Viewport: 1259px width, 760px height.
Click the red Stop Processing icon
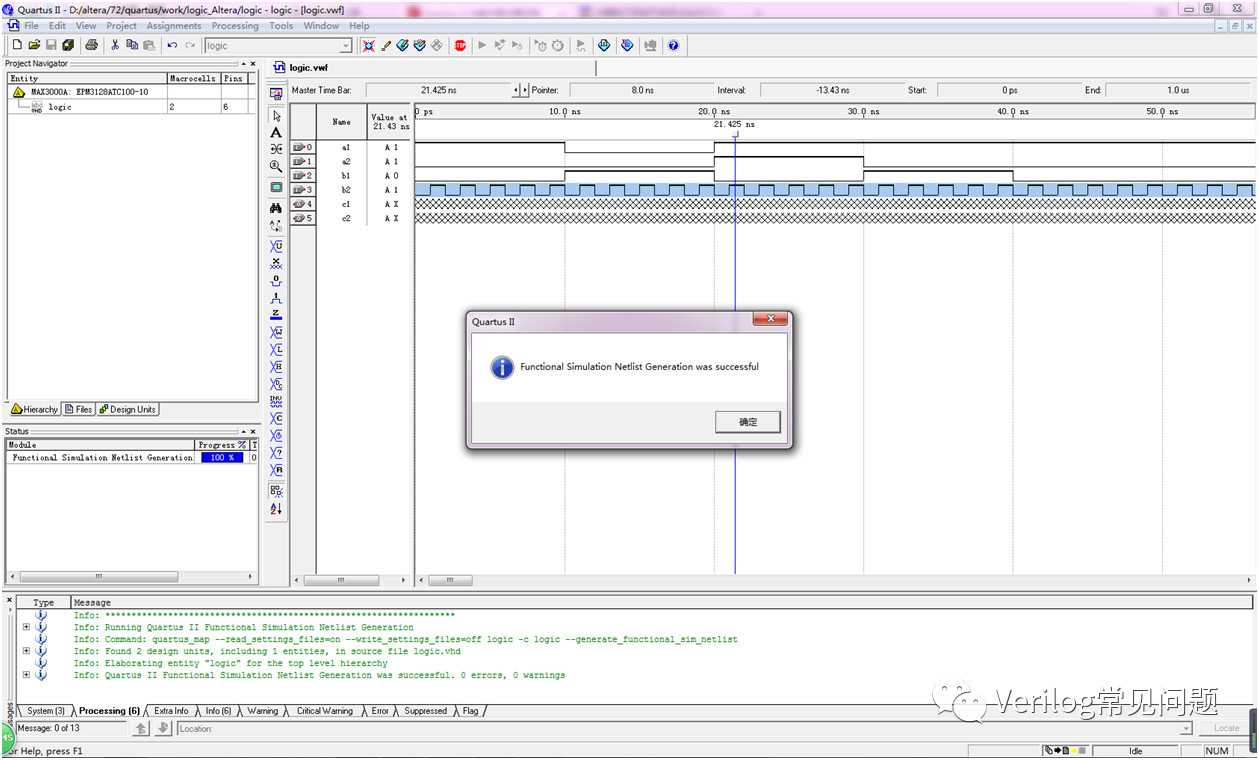coord(460,45)
